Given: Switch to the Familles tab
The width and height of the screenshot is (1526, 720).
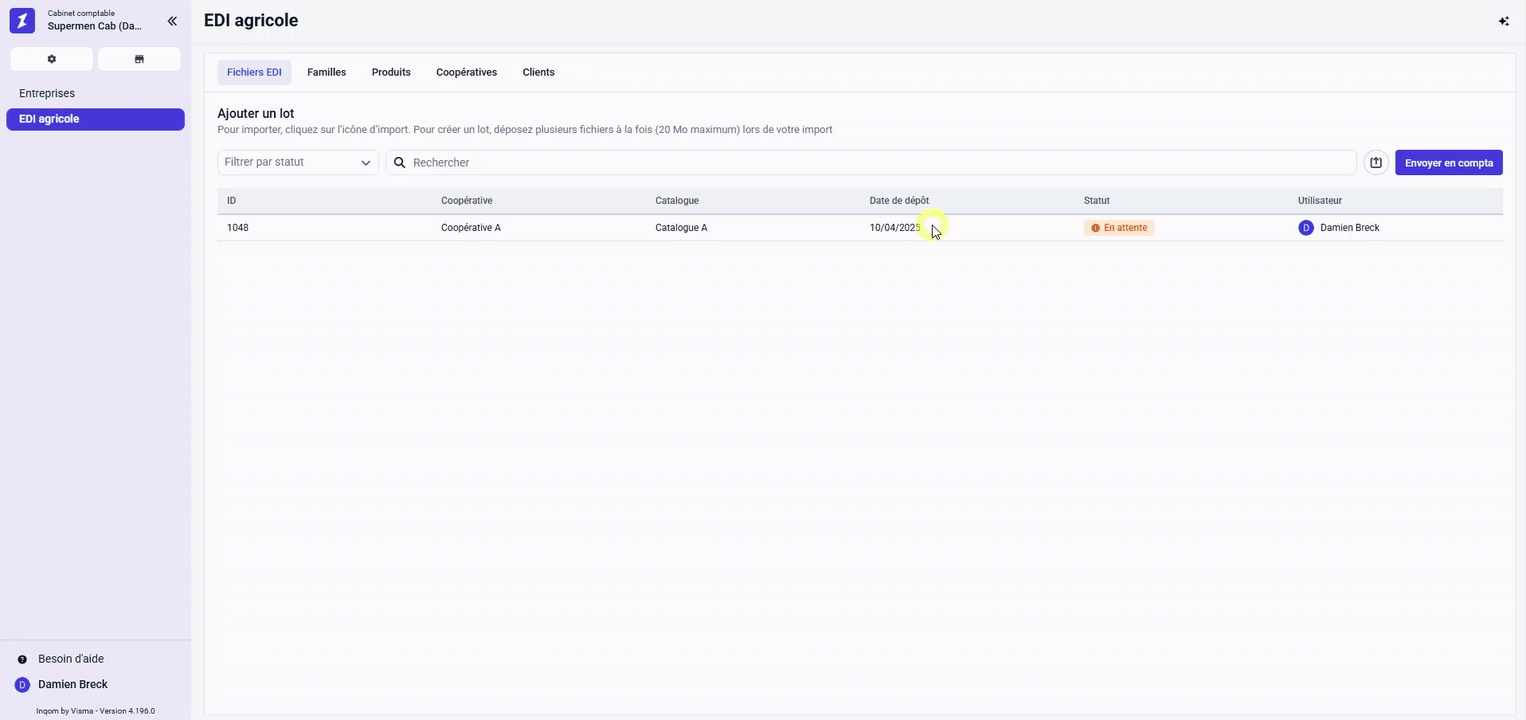Looking at the screenshot, I should (x=326, y=72).
